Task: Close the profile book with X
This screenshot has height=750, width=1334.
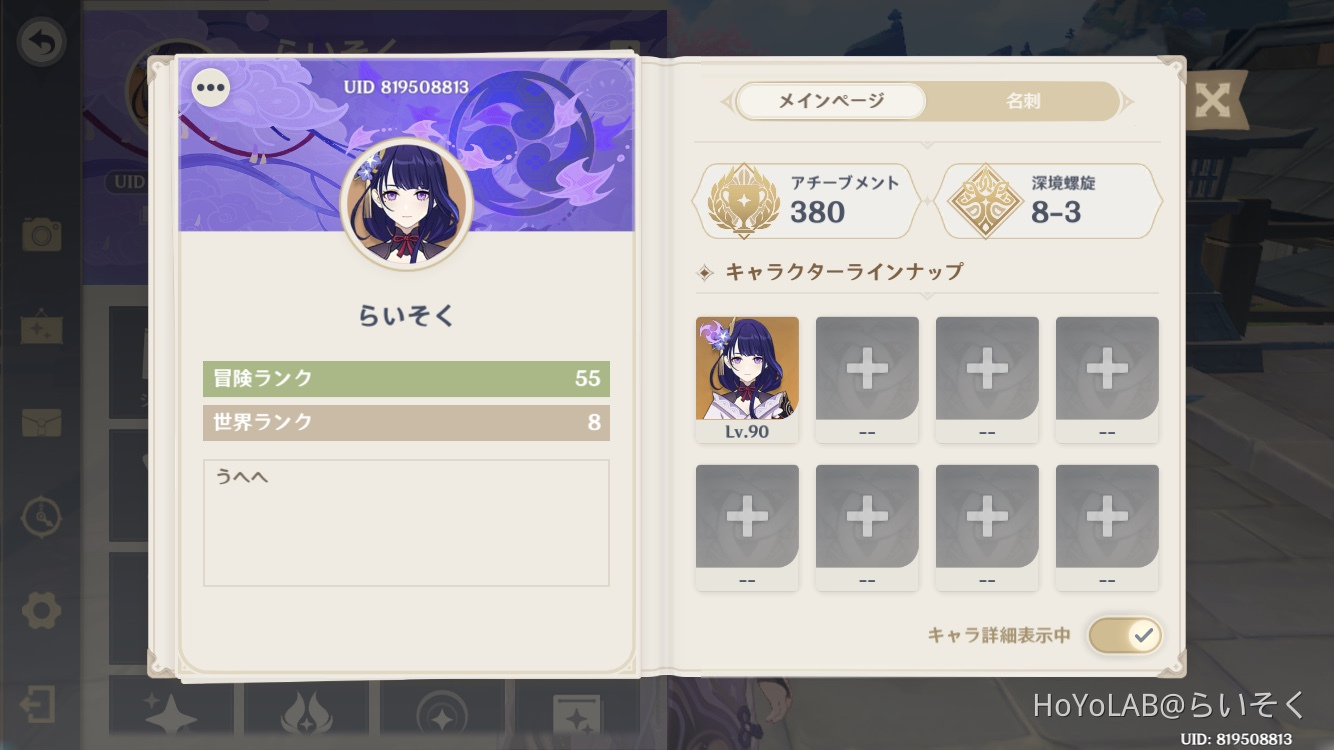Action: pos(1212,101)
